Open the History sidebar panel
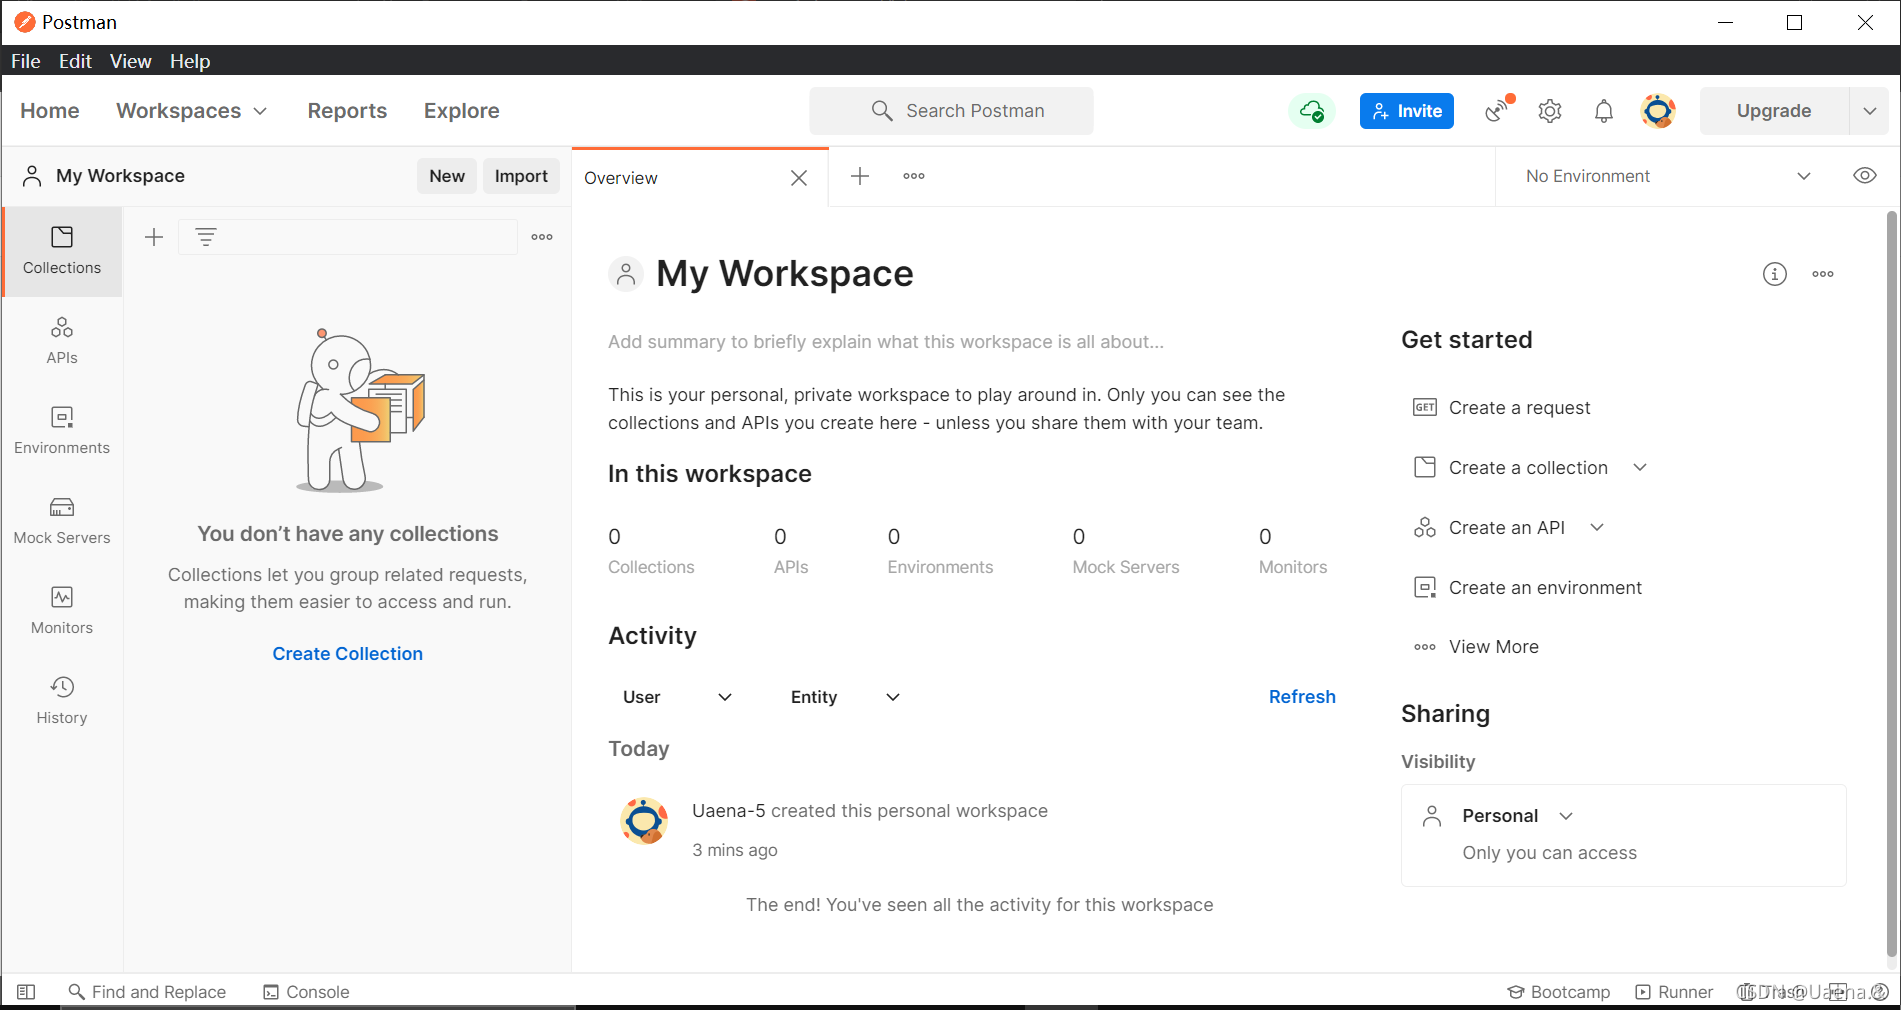Viewport: 1901px width, 1010px height. (62, 701)
